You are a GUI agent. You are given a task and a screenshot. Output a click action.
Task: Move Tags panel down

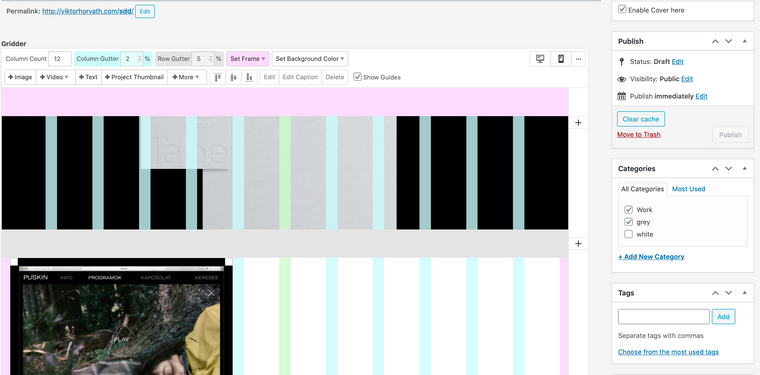(x=728, y=293)
